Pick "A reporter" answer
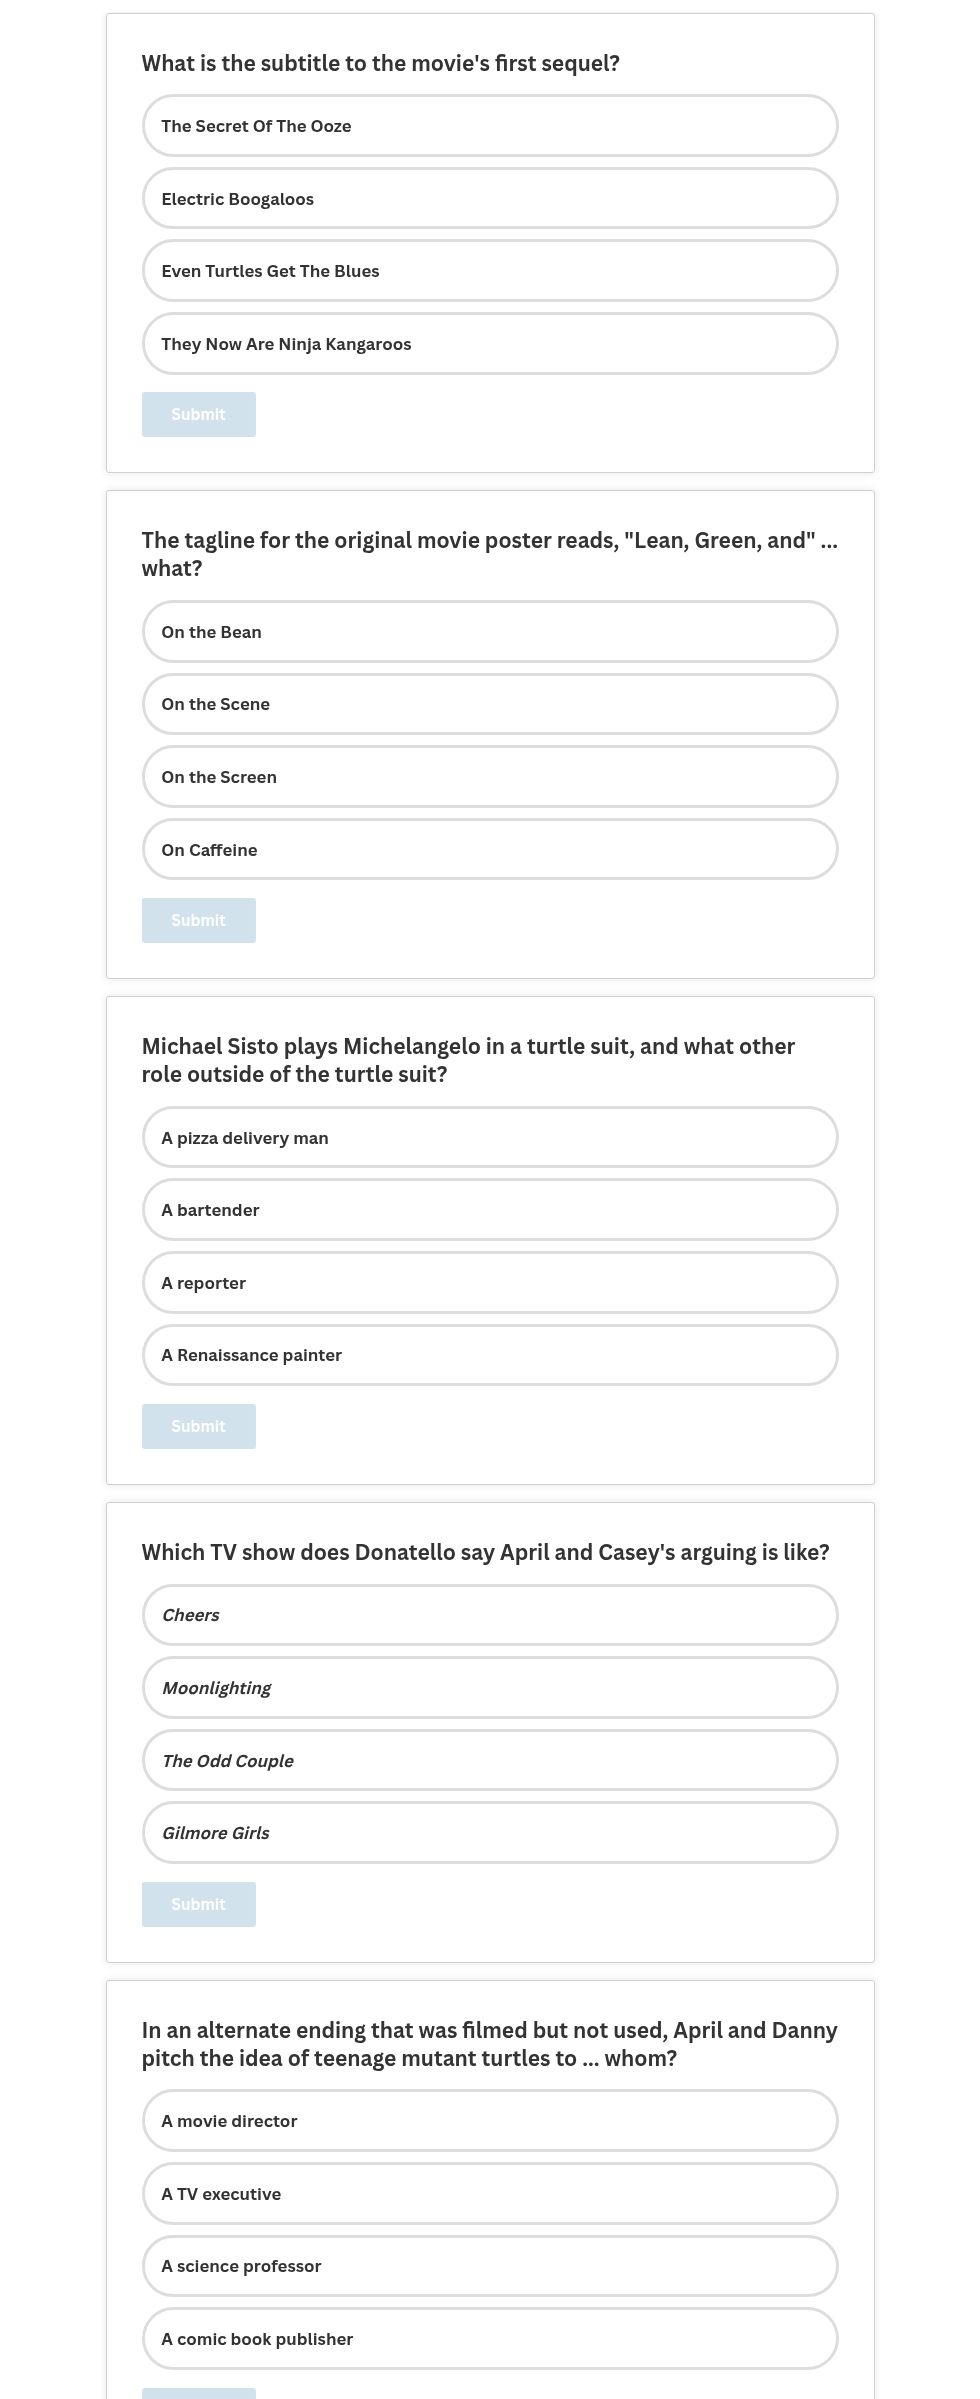This screenshot has width=980, height=2399. click(x=490, y=1282)
